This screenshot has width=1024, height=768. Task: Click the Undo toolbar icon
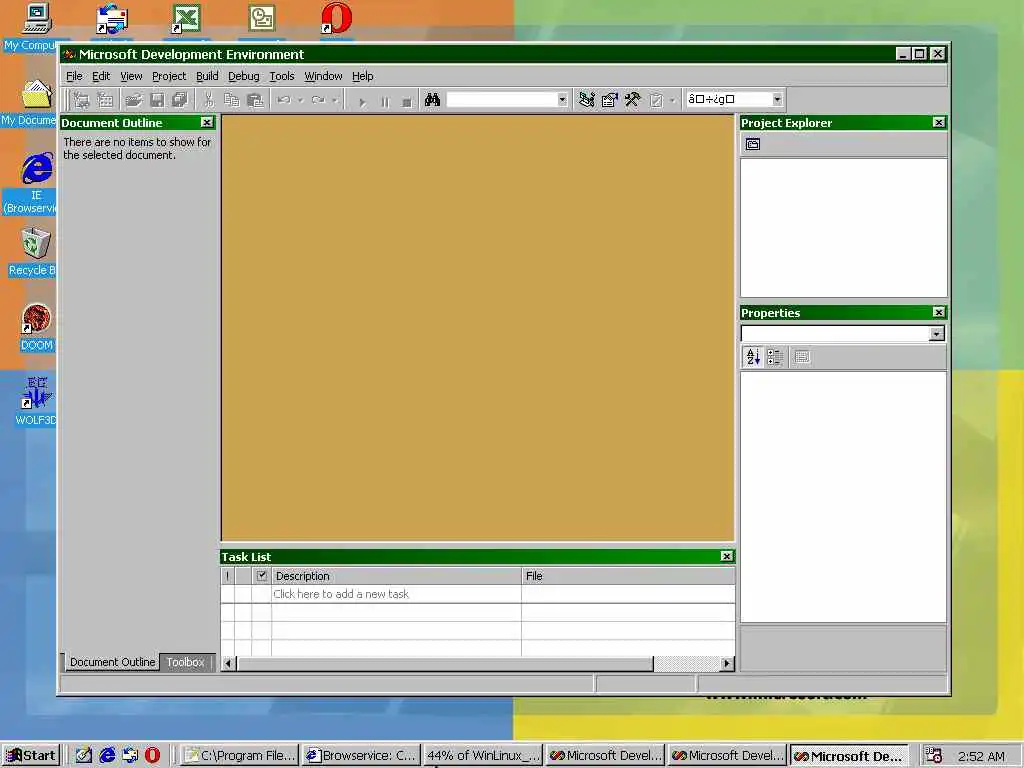pyautogui.click(x=284, y=100)
